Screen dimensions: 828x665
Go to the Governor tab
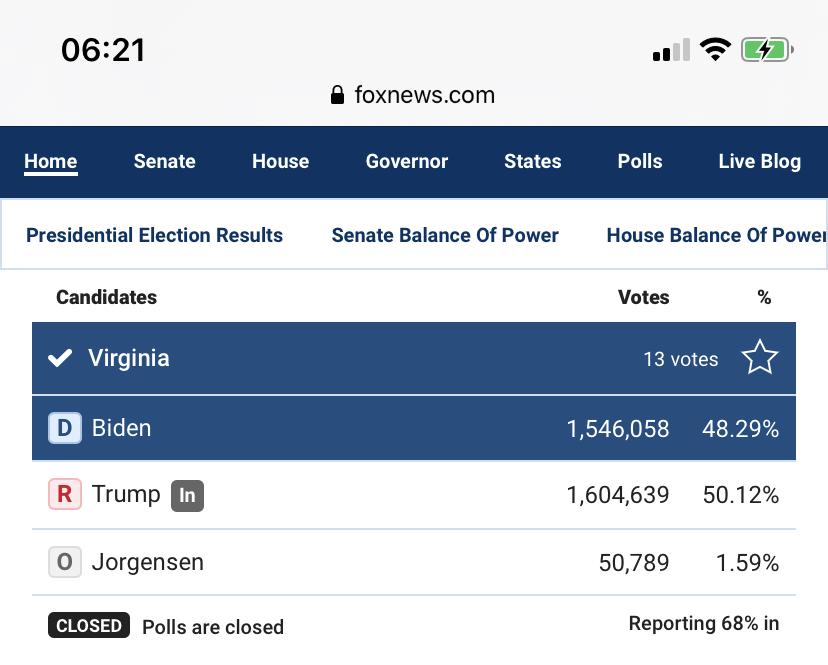click(407, 161)
